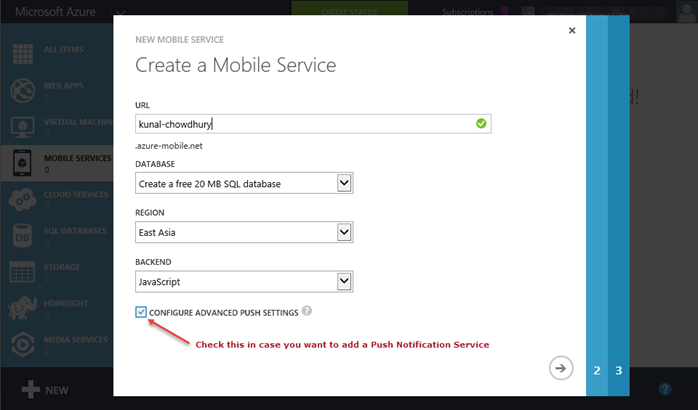The height and width of the screenshot is (410, 698).
Task: Go to next step with arrow button
Action: [x=561, y=368]
